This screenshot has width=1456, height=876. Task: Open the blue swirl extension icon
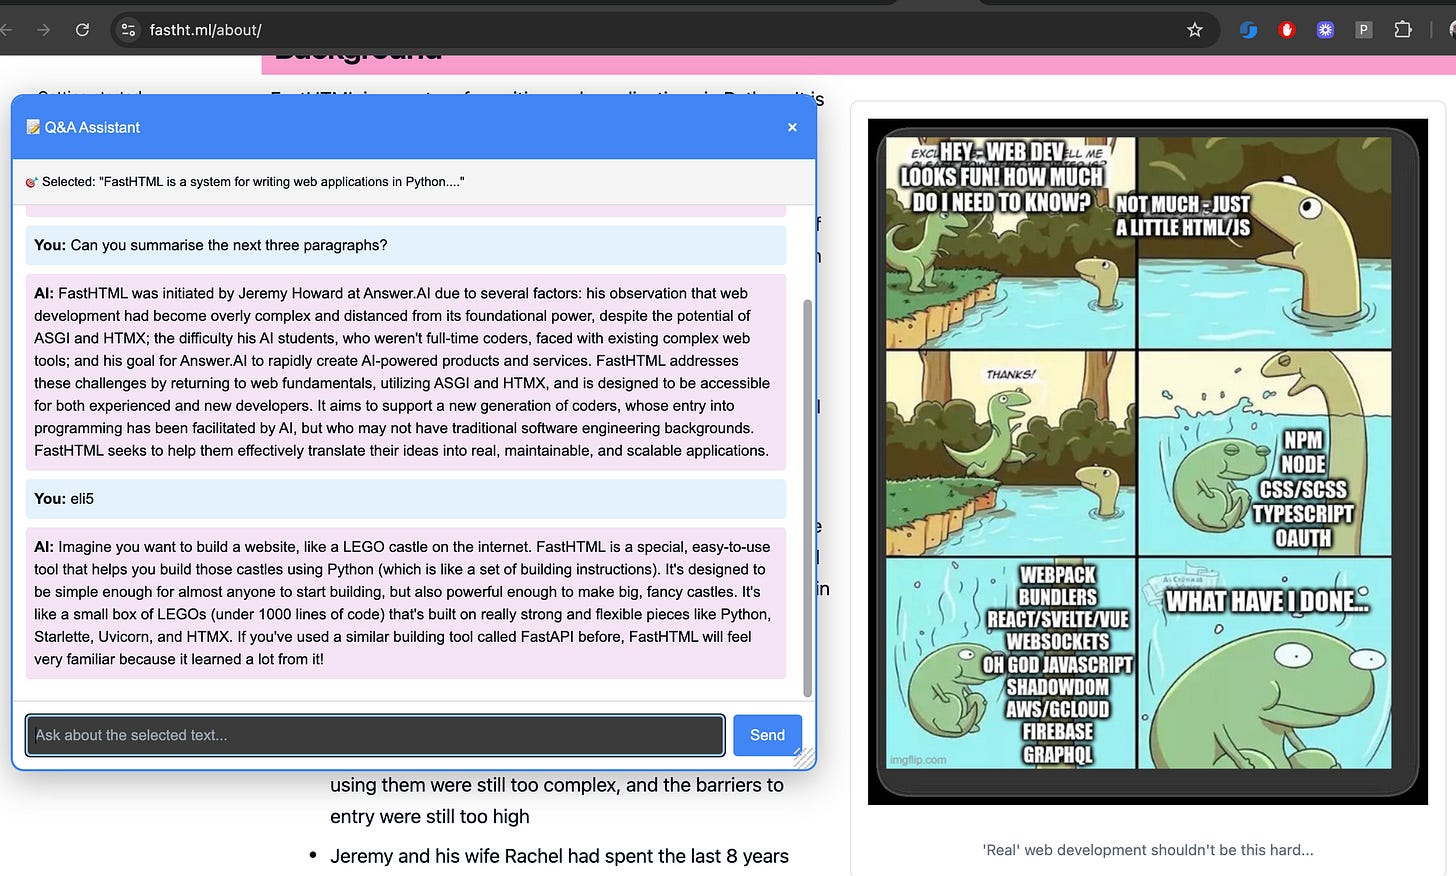point(1248,30)
